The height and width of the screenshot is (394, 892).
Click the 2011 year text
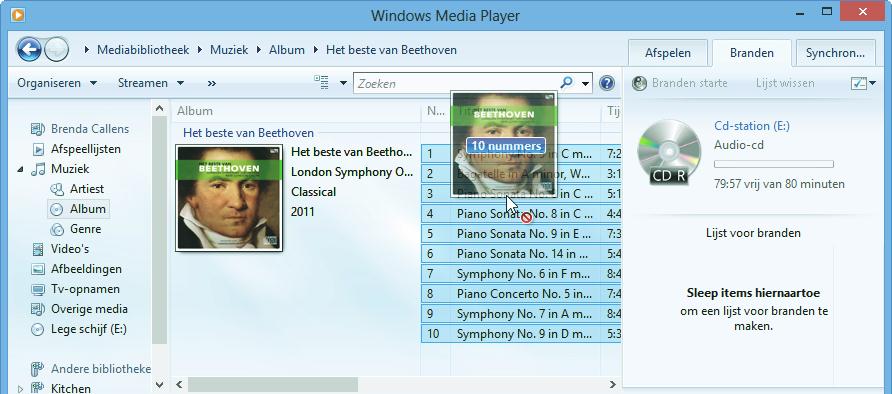(303, 212)
